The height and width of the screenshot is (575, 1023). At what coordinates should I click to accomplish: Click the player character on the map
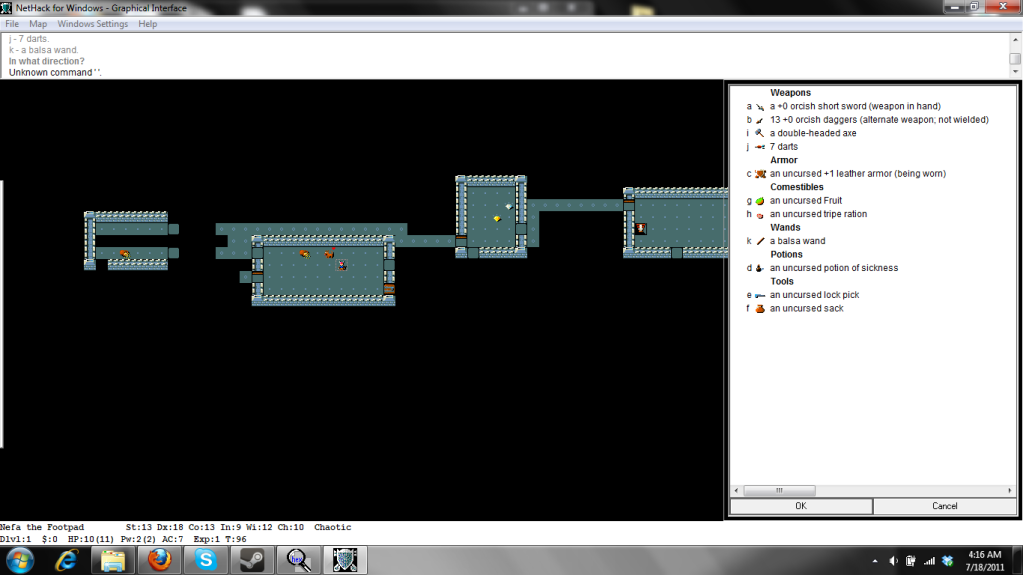(341, 265)
